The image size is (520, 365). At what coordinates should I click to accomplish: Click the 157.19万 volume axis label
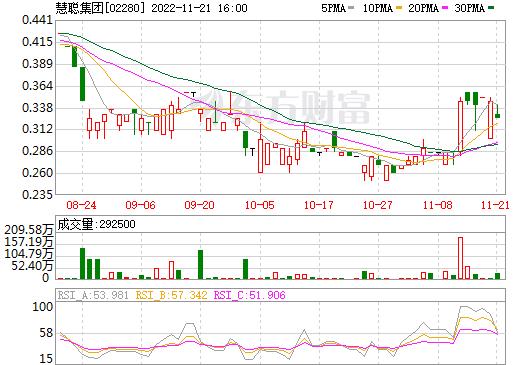29,242
